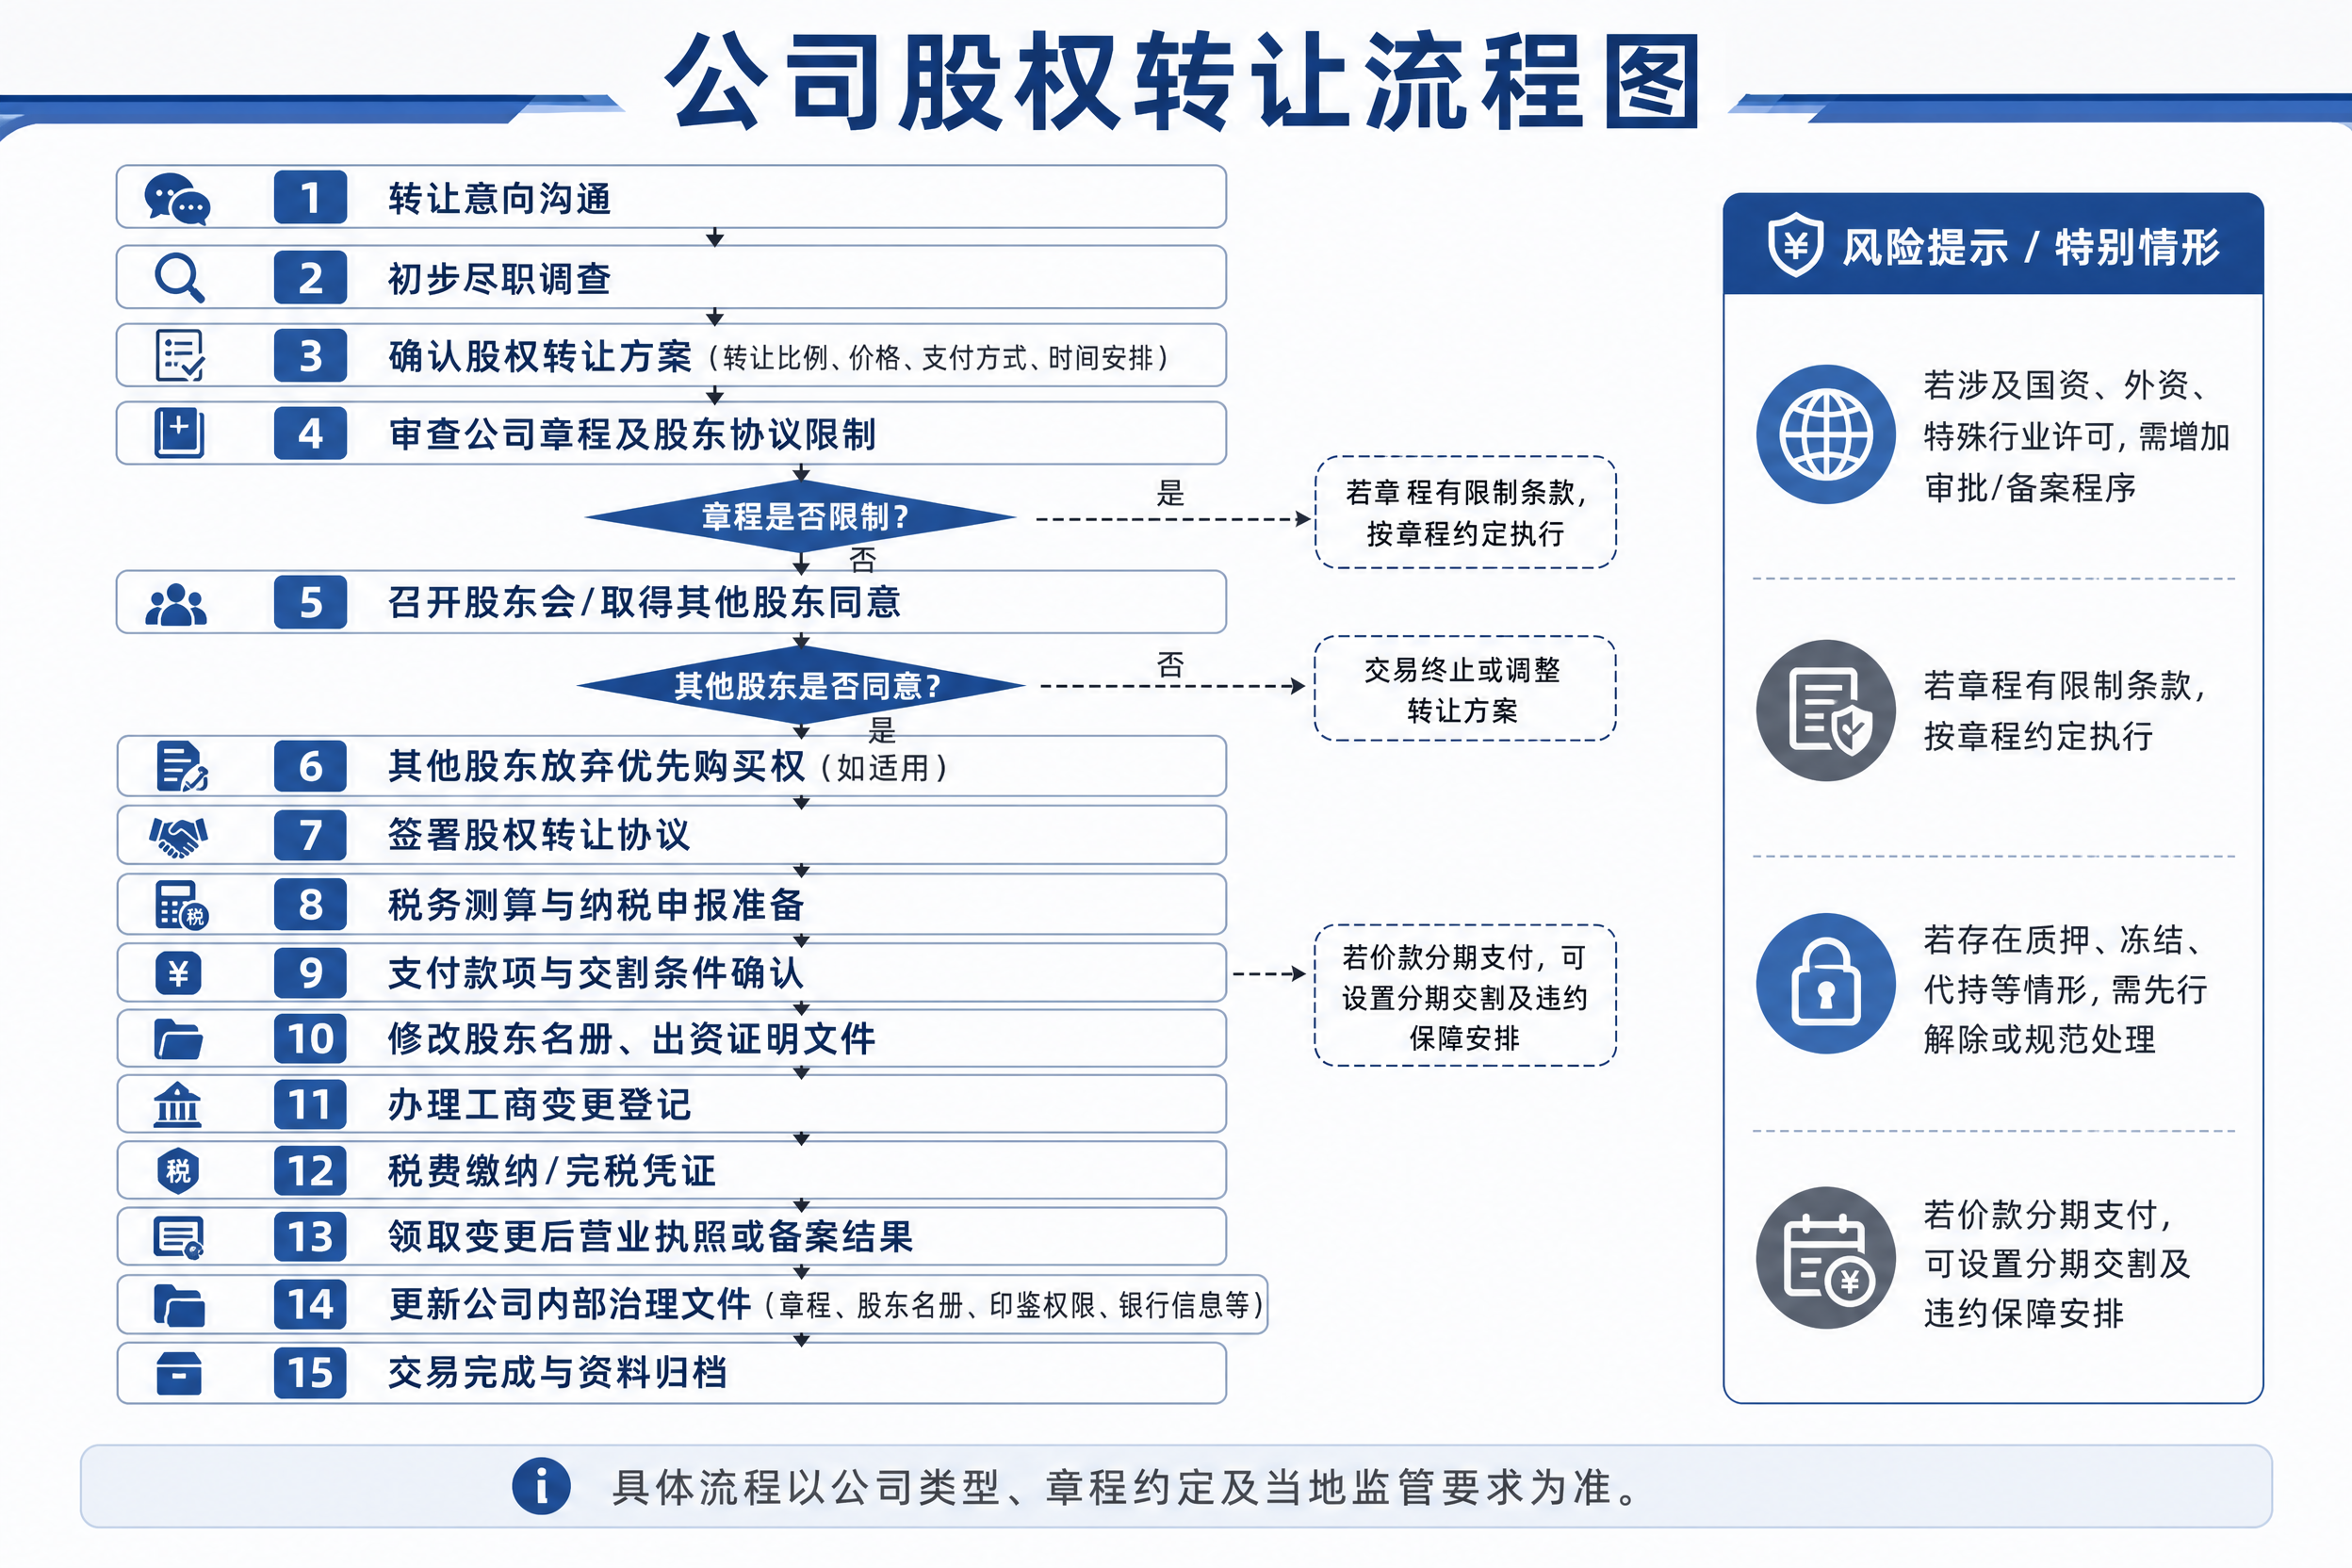
Task: Click the 若价款分期支付 dashed callout box
Action: [1465, 996]
